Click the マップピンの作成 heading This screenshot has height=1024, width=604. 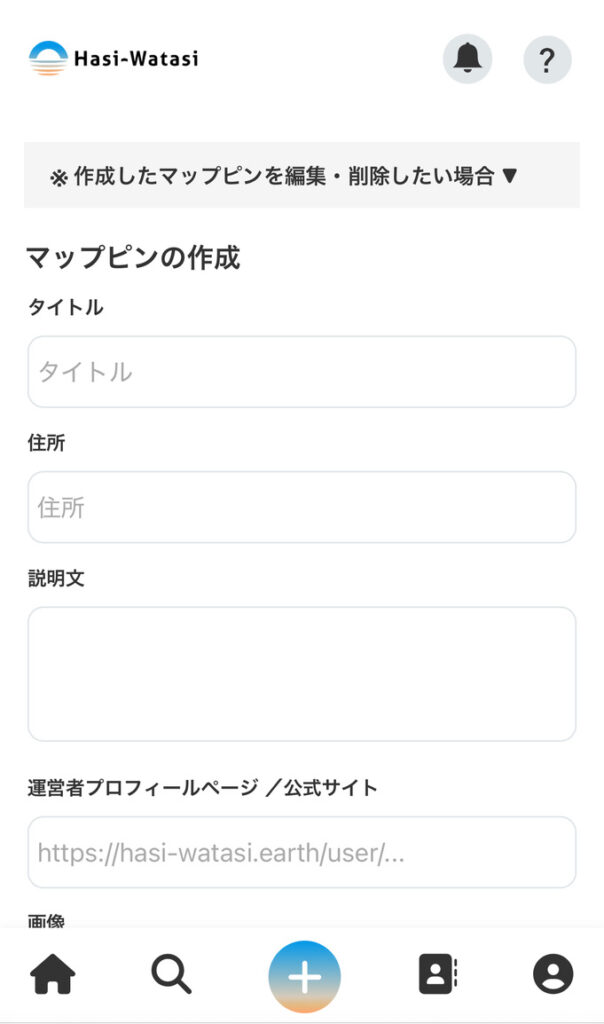coord(133,258)
